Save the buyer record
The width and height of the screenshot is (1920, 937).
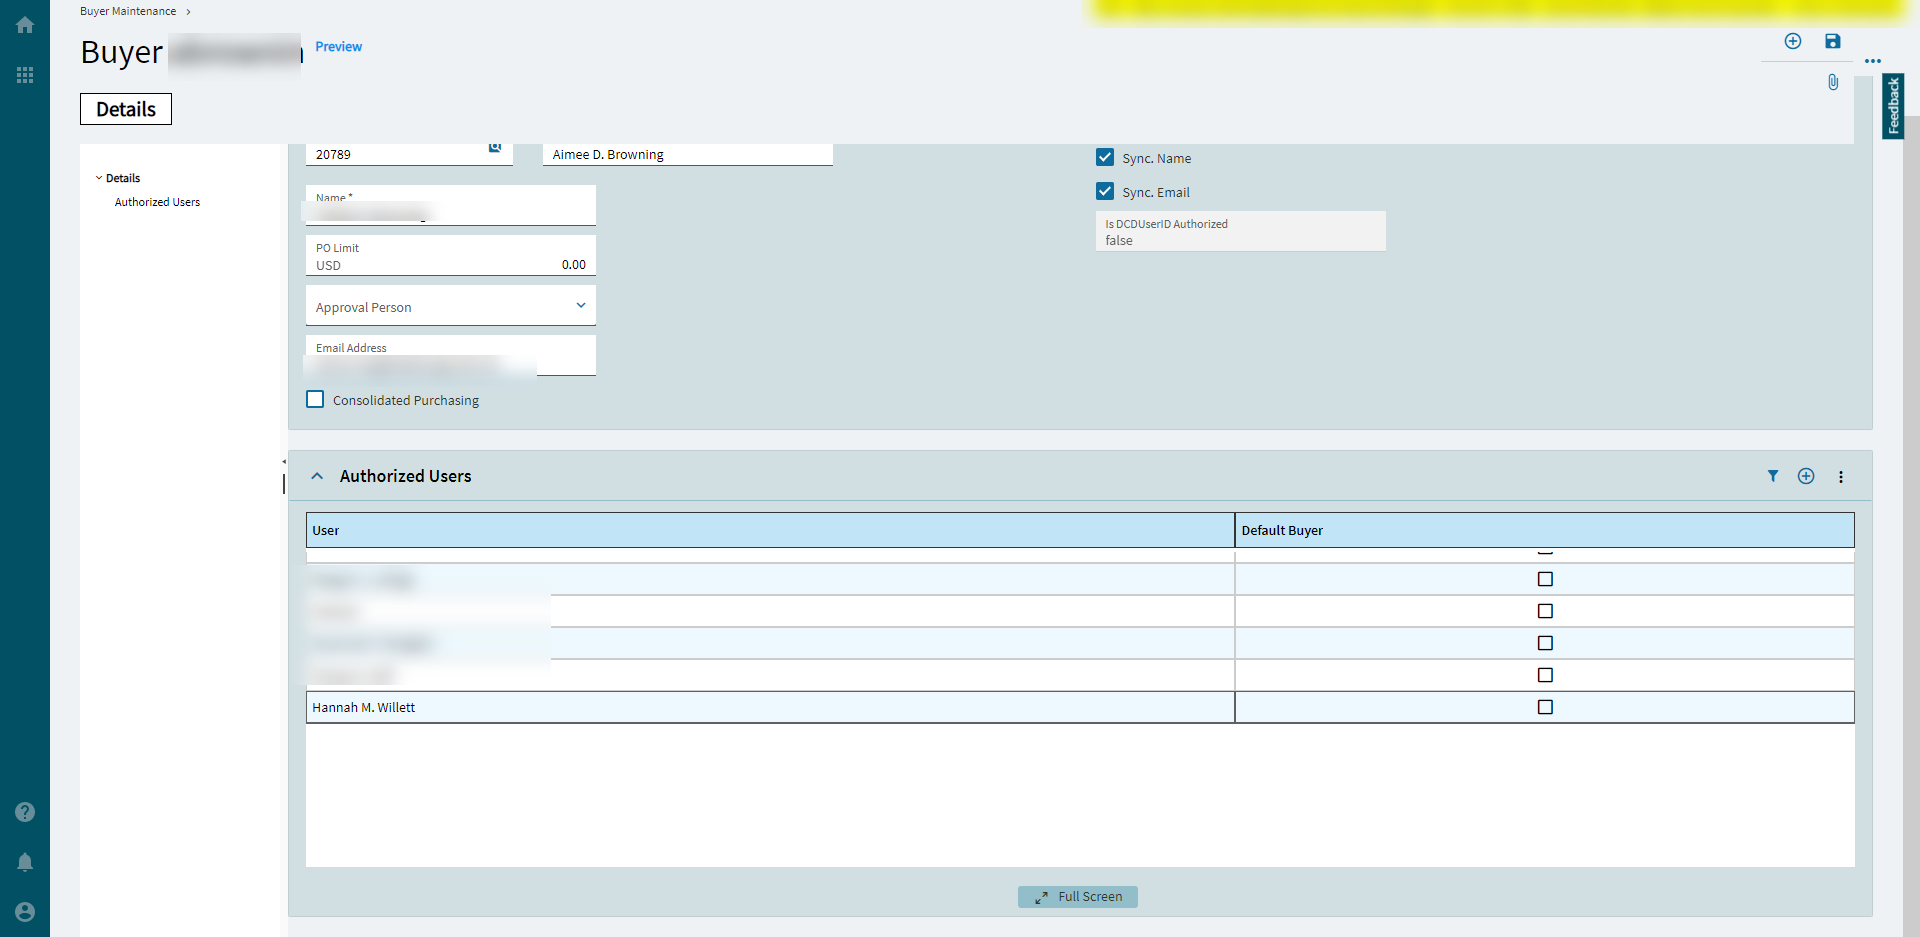coord(1833,41)
